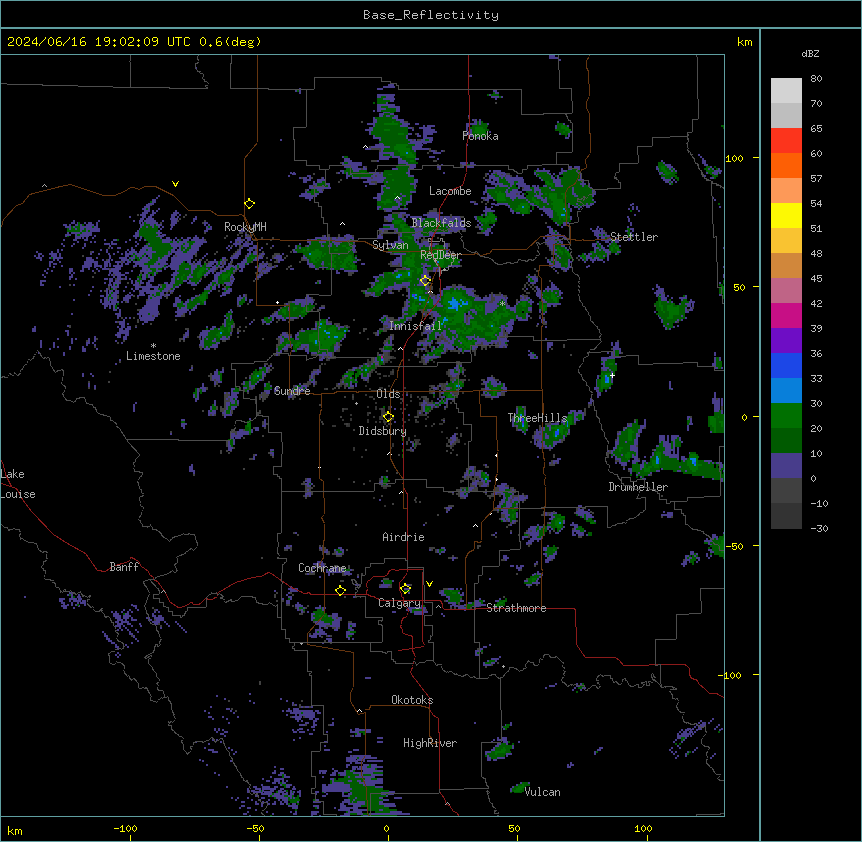Click the magenta 39-42 dBZ legend swatch

coord(786,315)
